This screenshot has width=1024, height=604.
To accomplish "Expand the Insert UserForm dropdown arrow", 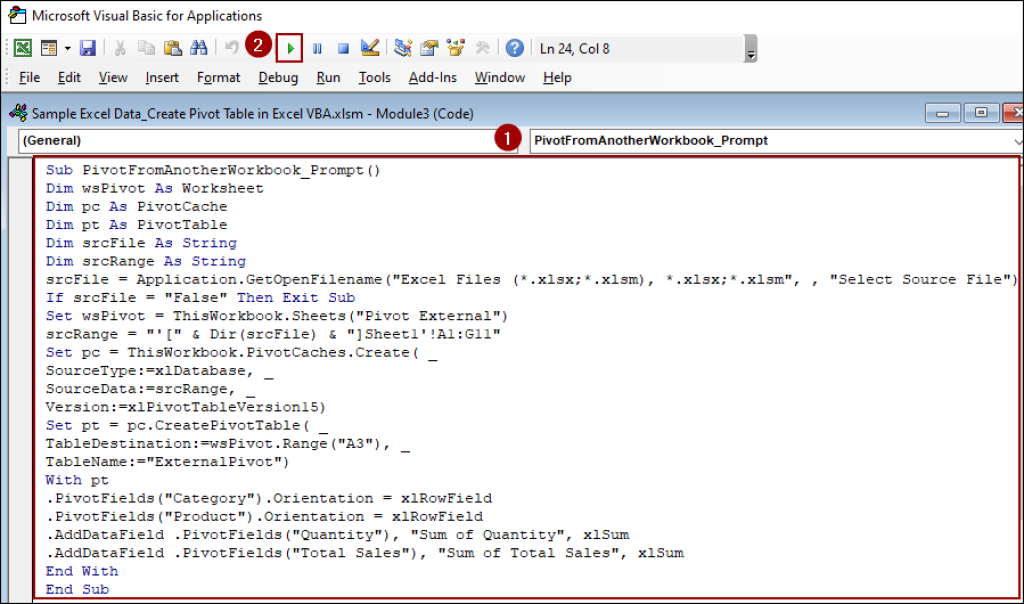I will coord(66,47).
